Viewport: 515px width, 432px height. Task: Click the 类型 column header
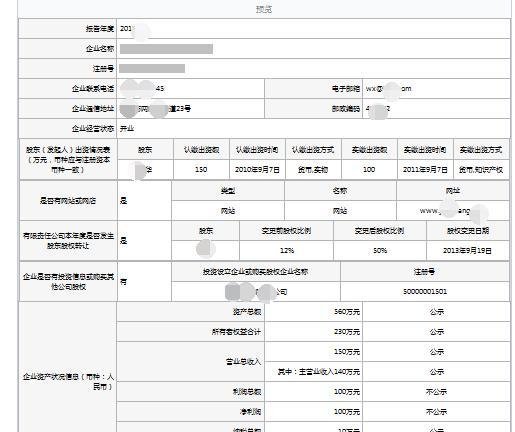(x=228, y=191)
